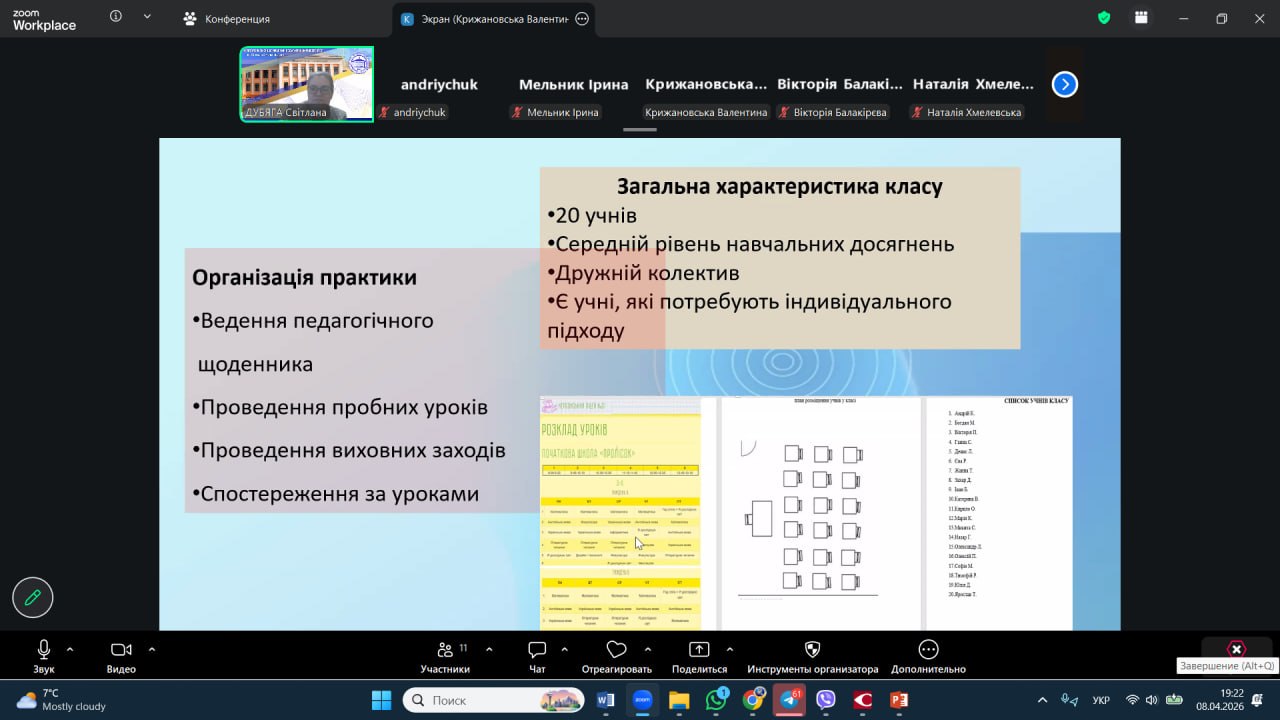Toggle the Видео camera on or off
The height and width of the screenshot is (720, 1280).
(x=121, y=650)
